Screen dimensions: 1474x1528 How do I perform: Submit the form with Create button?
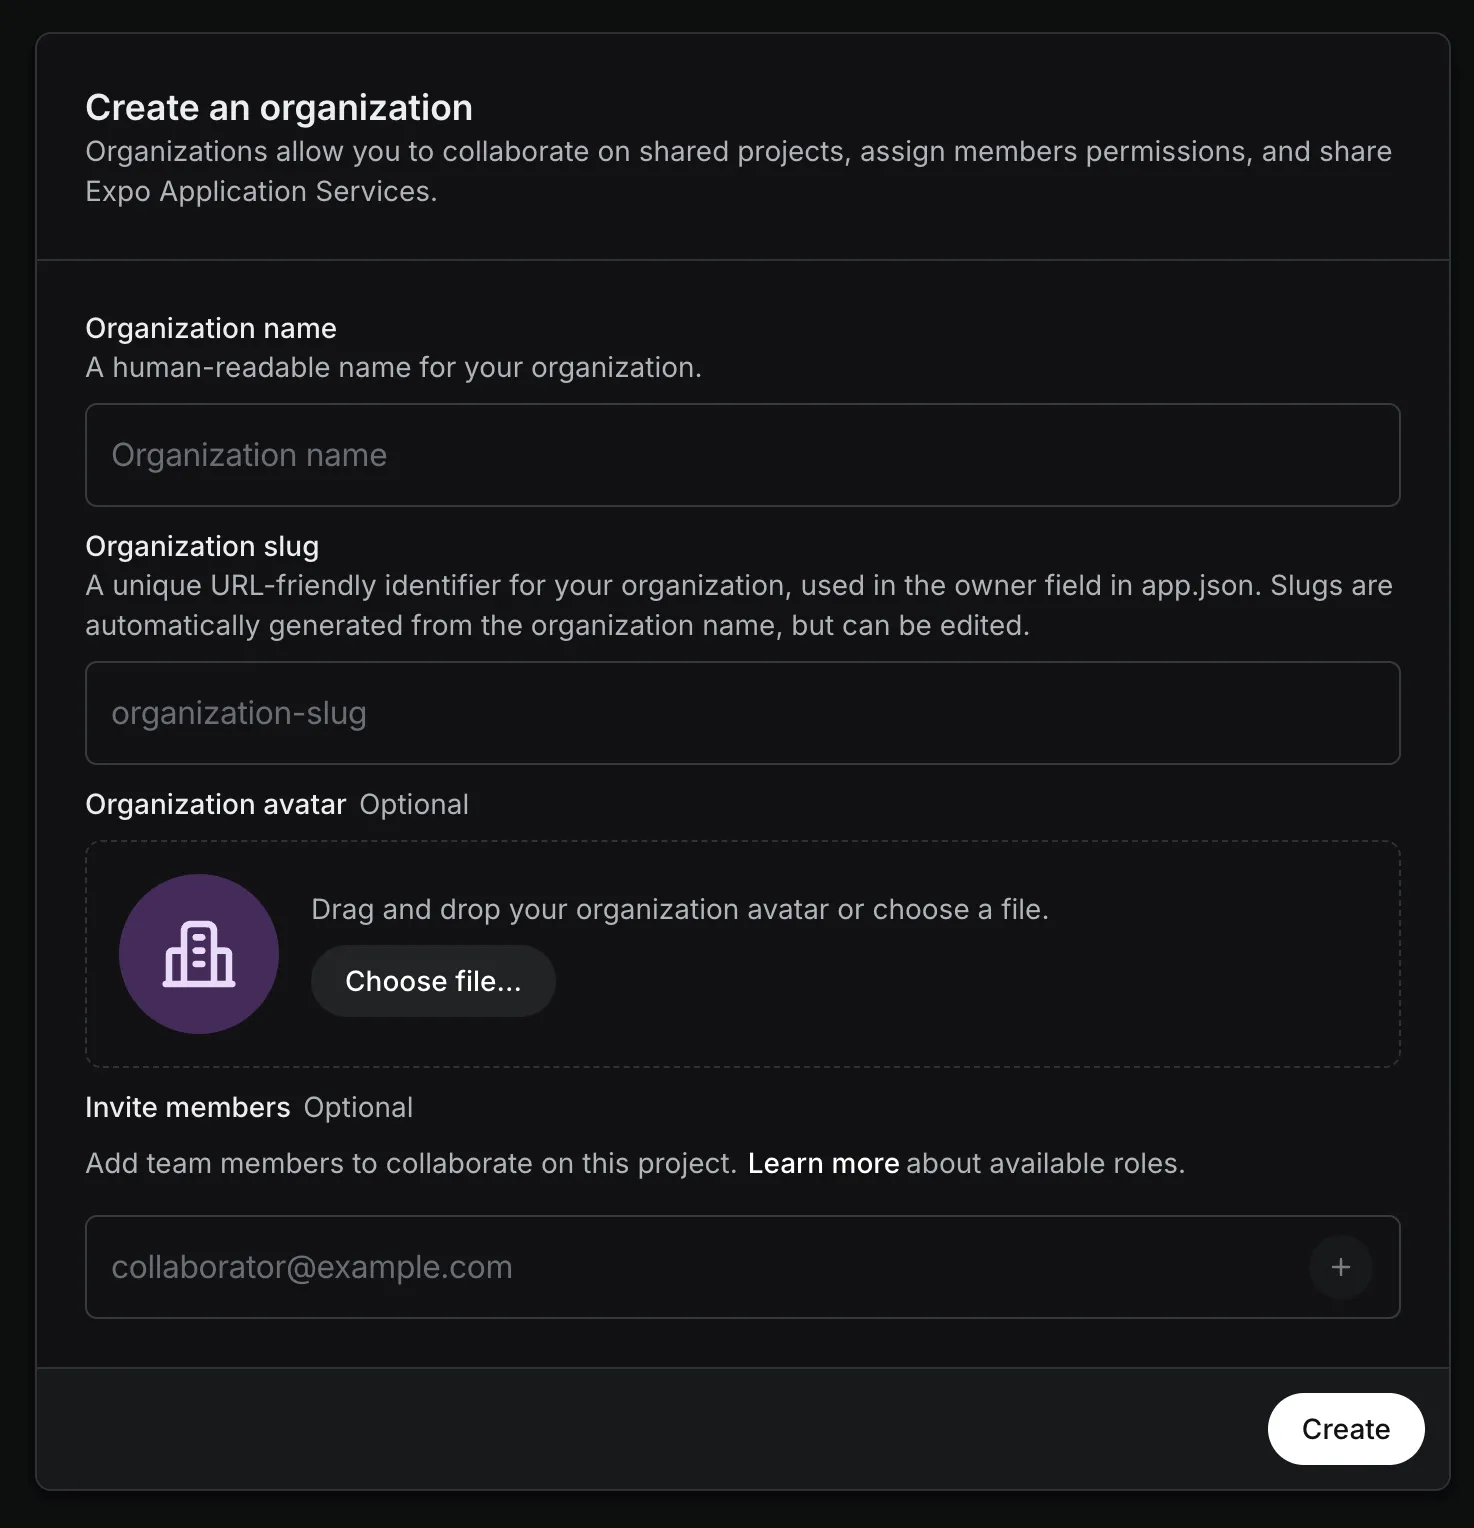pyautogui.click(x=1346, y=1429)
